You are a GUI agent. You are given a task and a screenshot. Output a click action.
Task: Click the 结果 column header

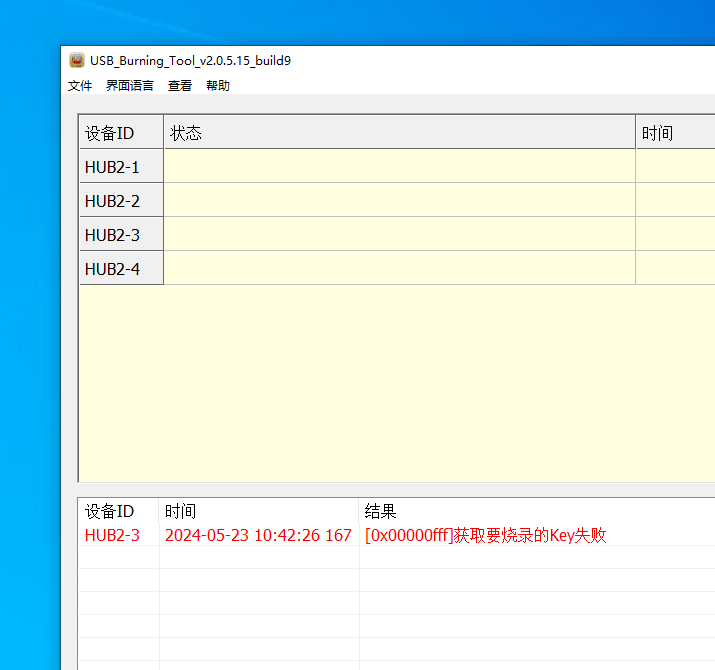click(537, 511)
